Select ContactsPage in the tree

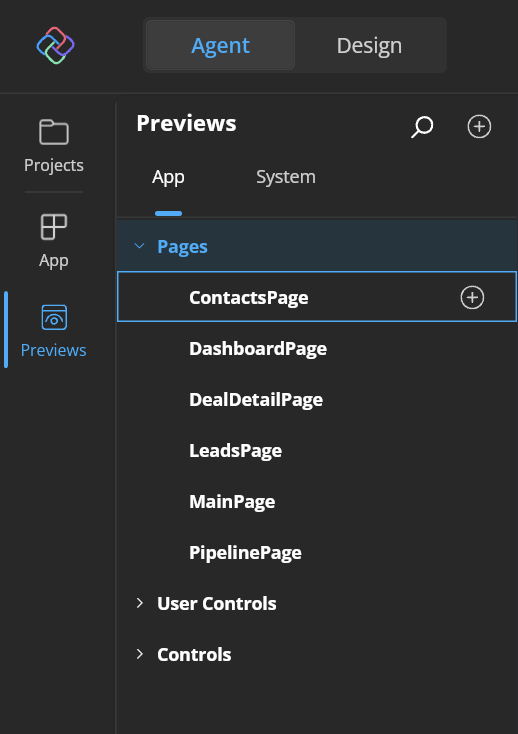pyautogui.click(x=317, y=297)
